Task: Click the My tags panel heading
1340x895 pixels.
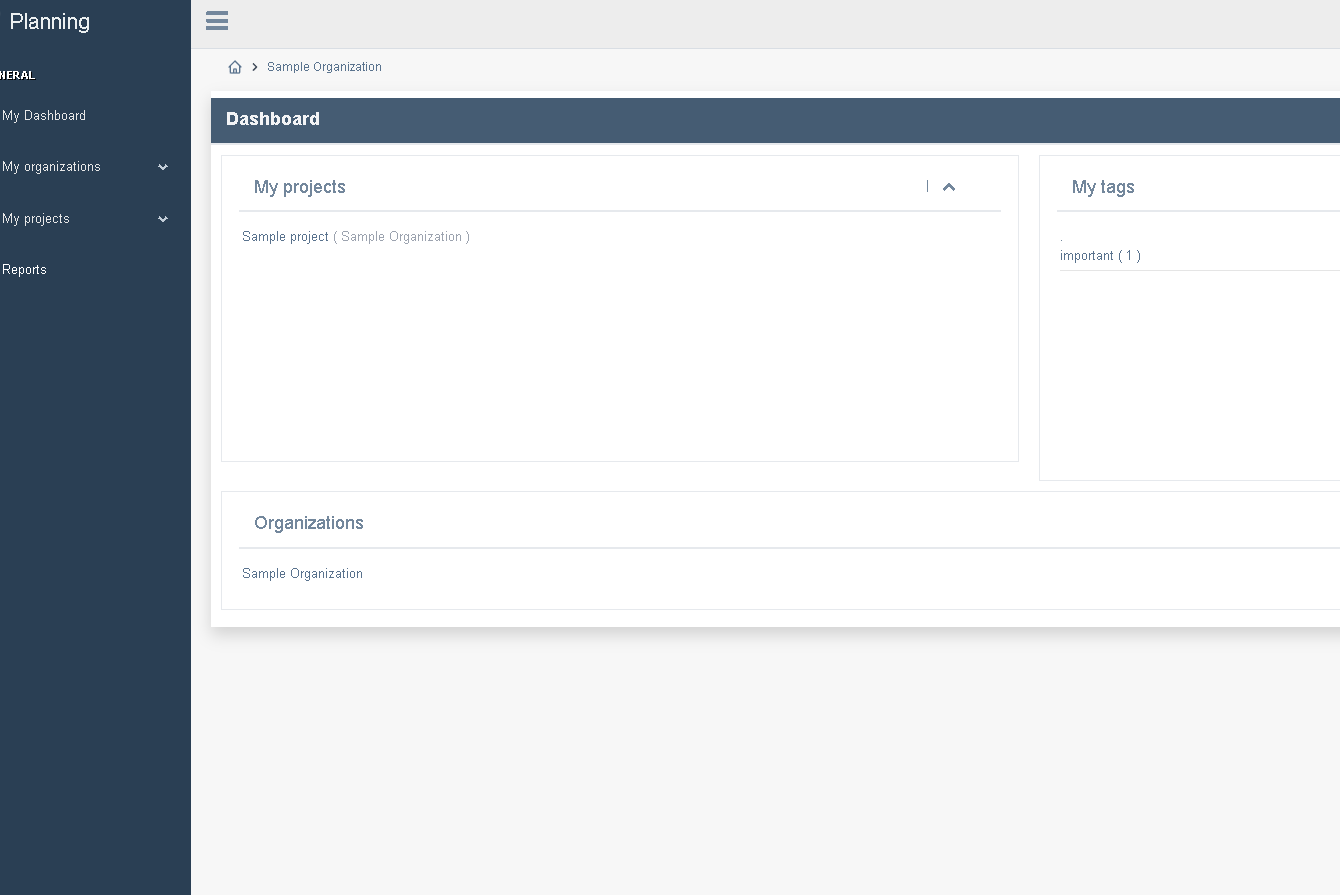Action: pyautogui.click(x=1103, y=187)
